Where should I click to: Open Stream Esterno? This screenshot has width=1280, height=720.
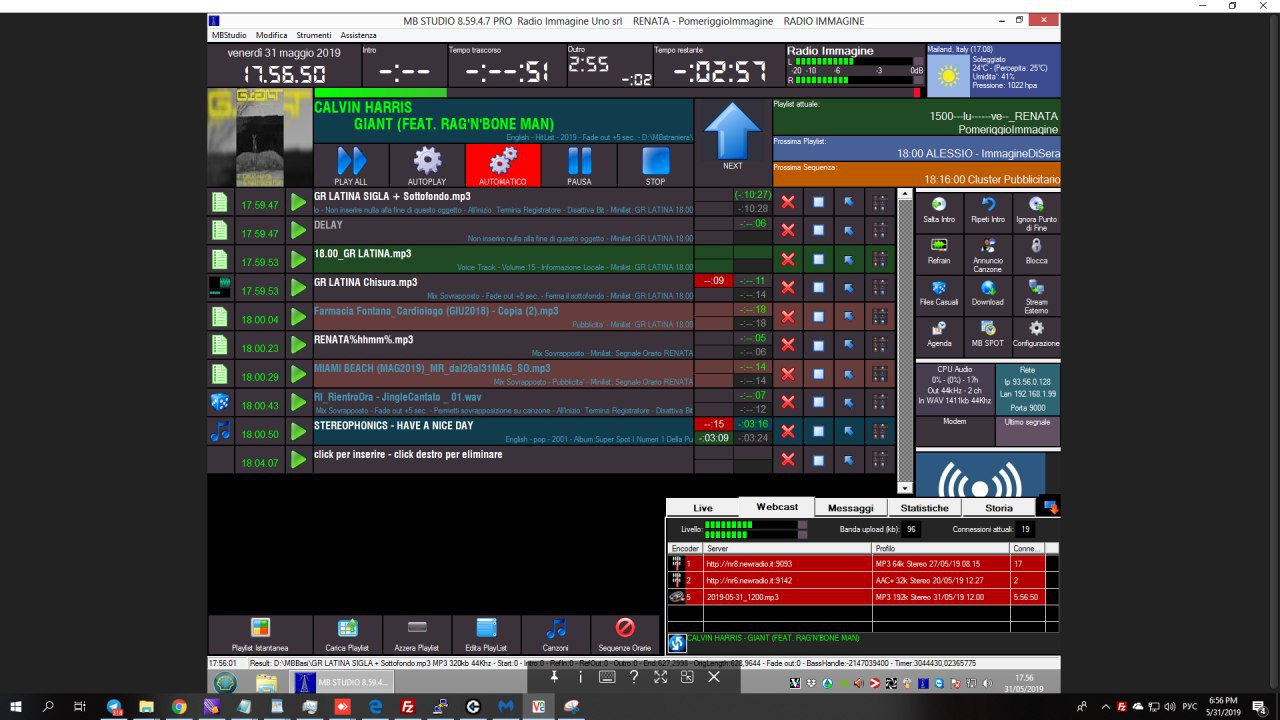click(1036, 296)
